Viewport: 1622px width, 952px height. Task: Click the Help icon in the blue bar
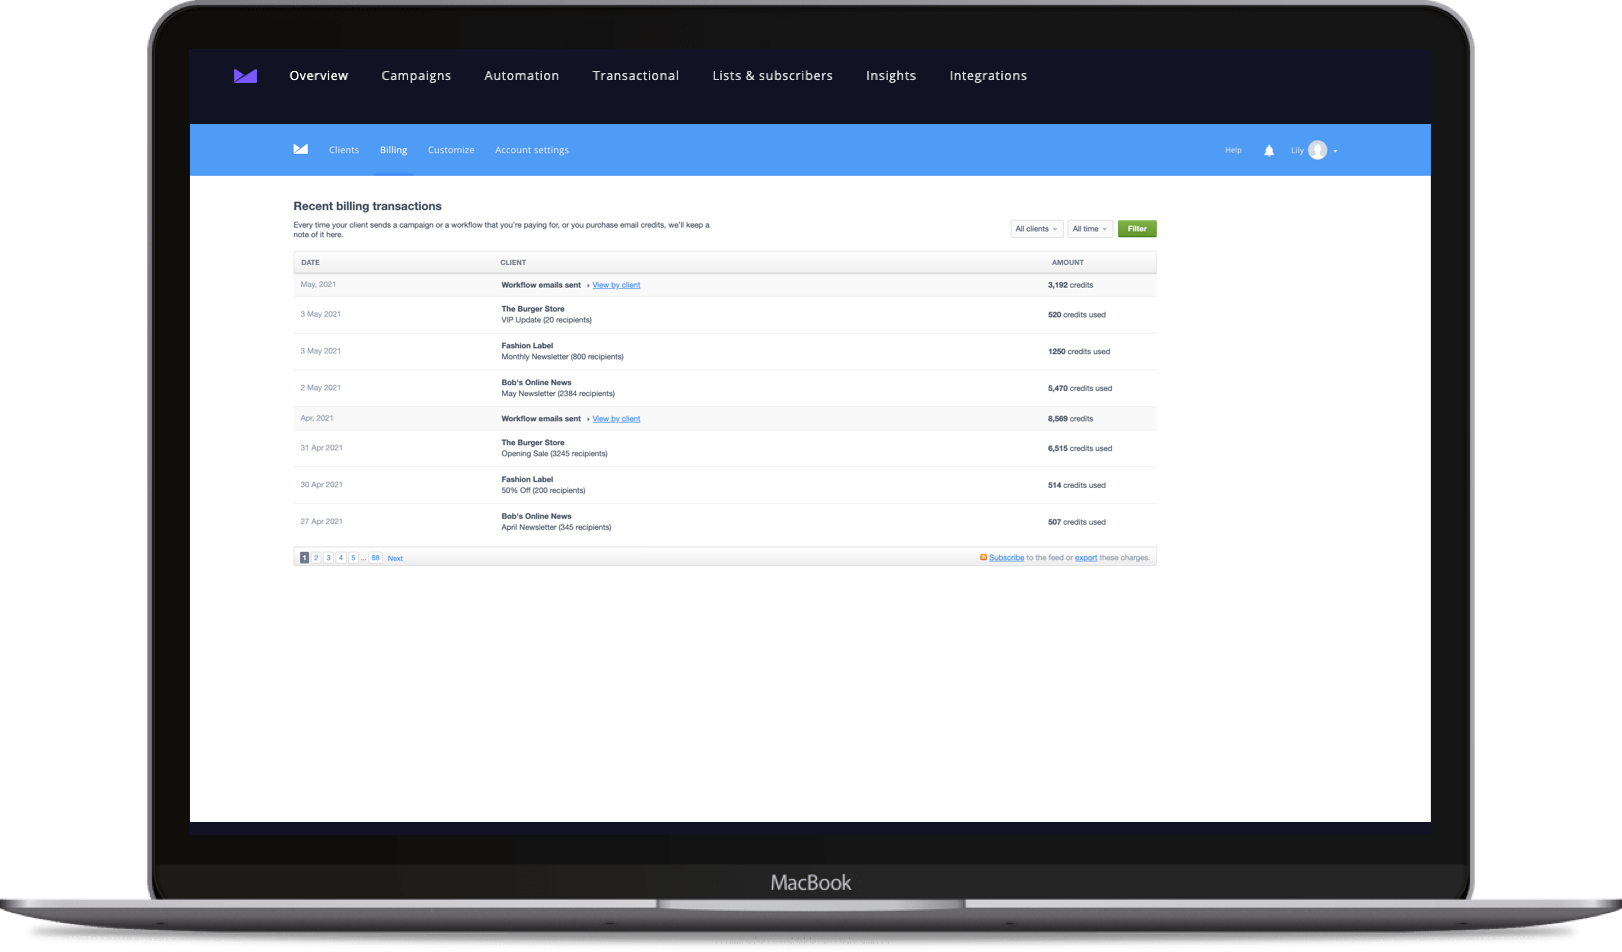(1233, 150)
